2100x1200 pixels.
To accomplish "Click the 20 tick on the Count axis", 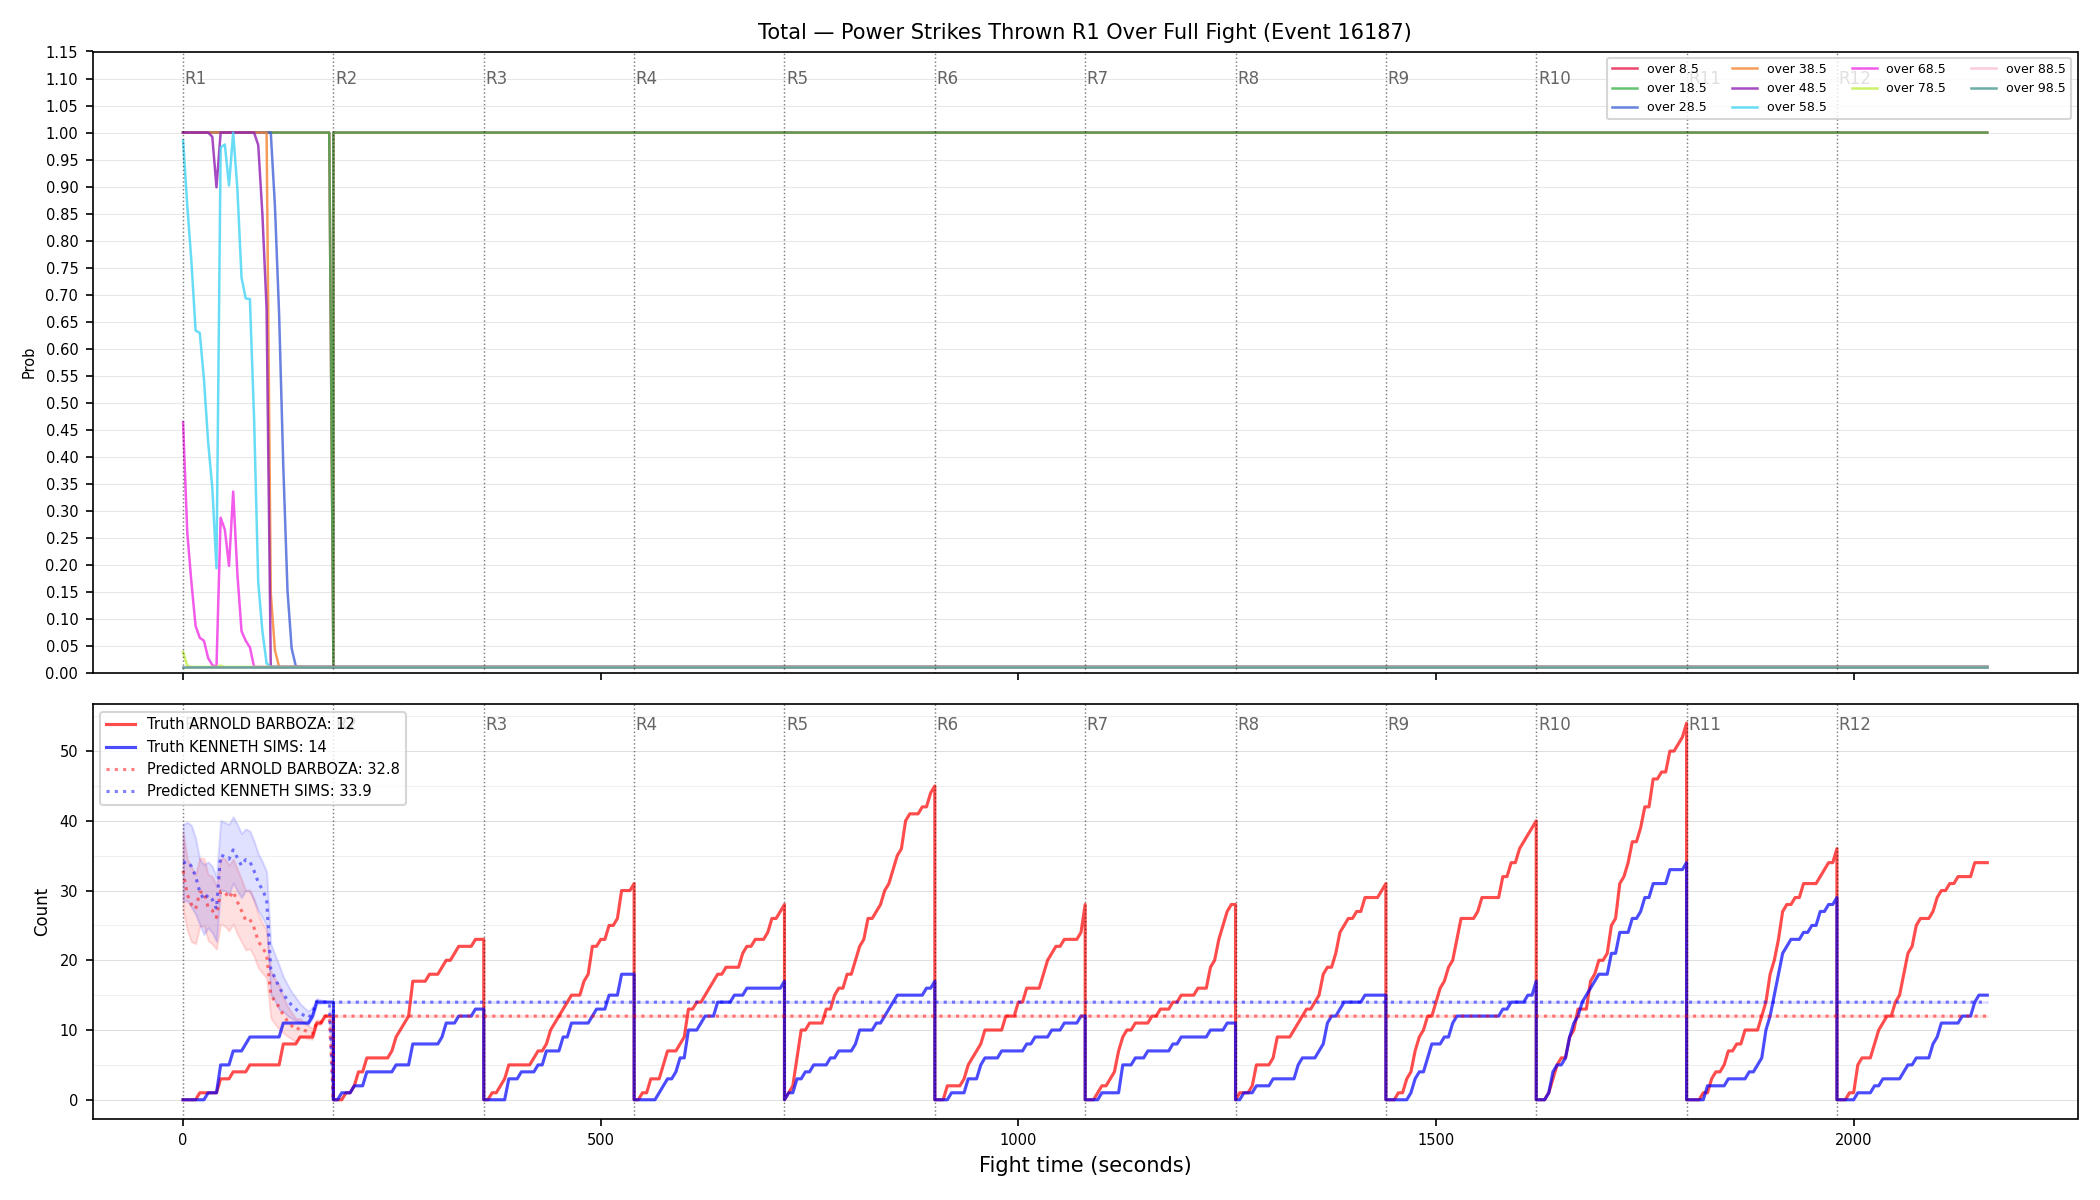I will click(x=69, y=960).
